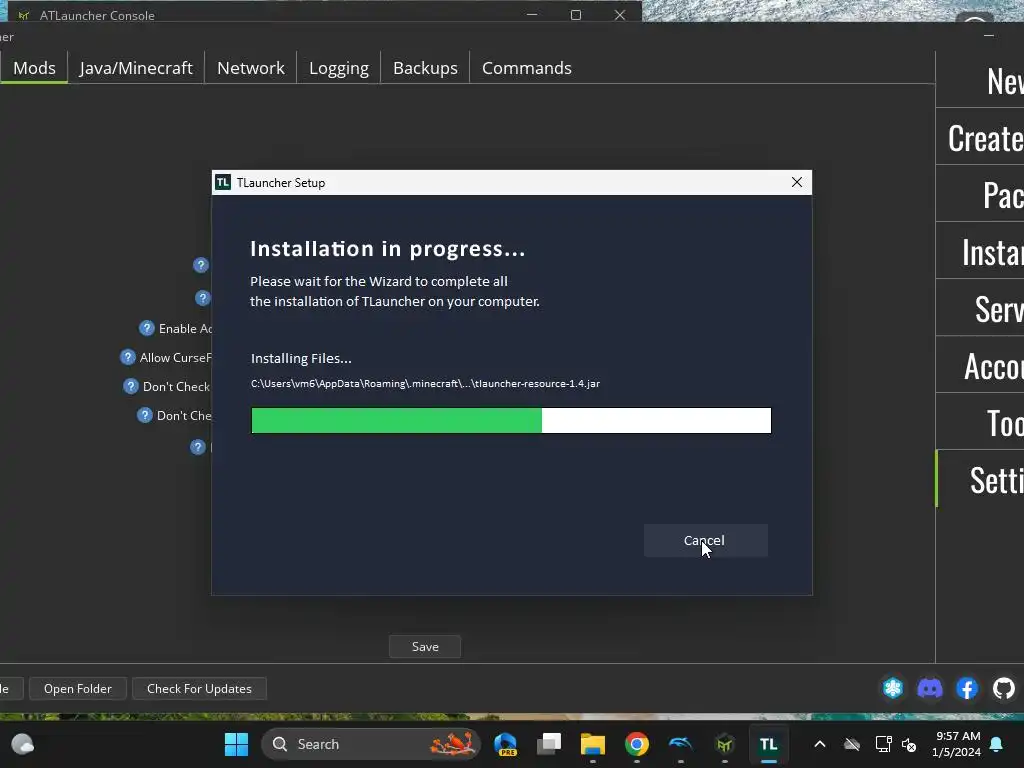Click the help icon below the Don't Che row
This screenshot has height=768, width=1024.
coord(198,447)
